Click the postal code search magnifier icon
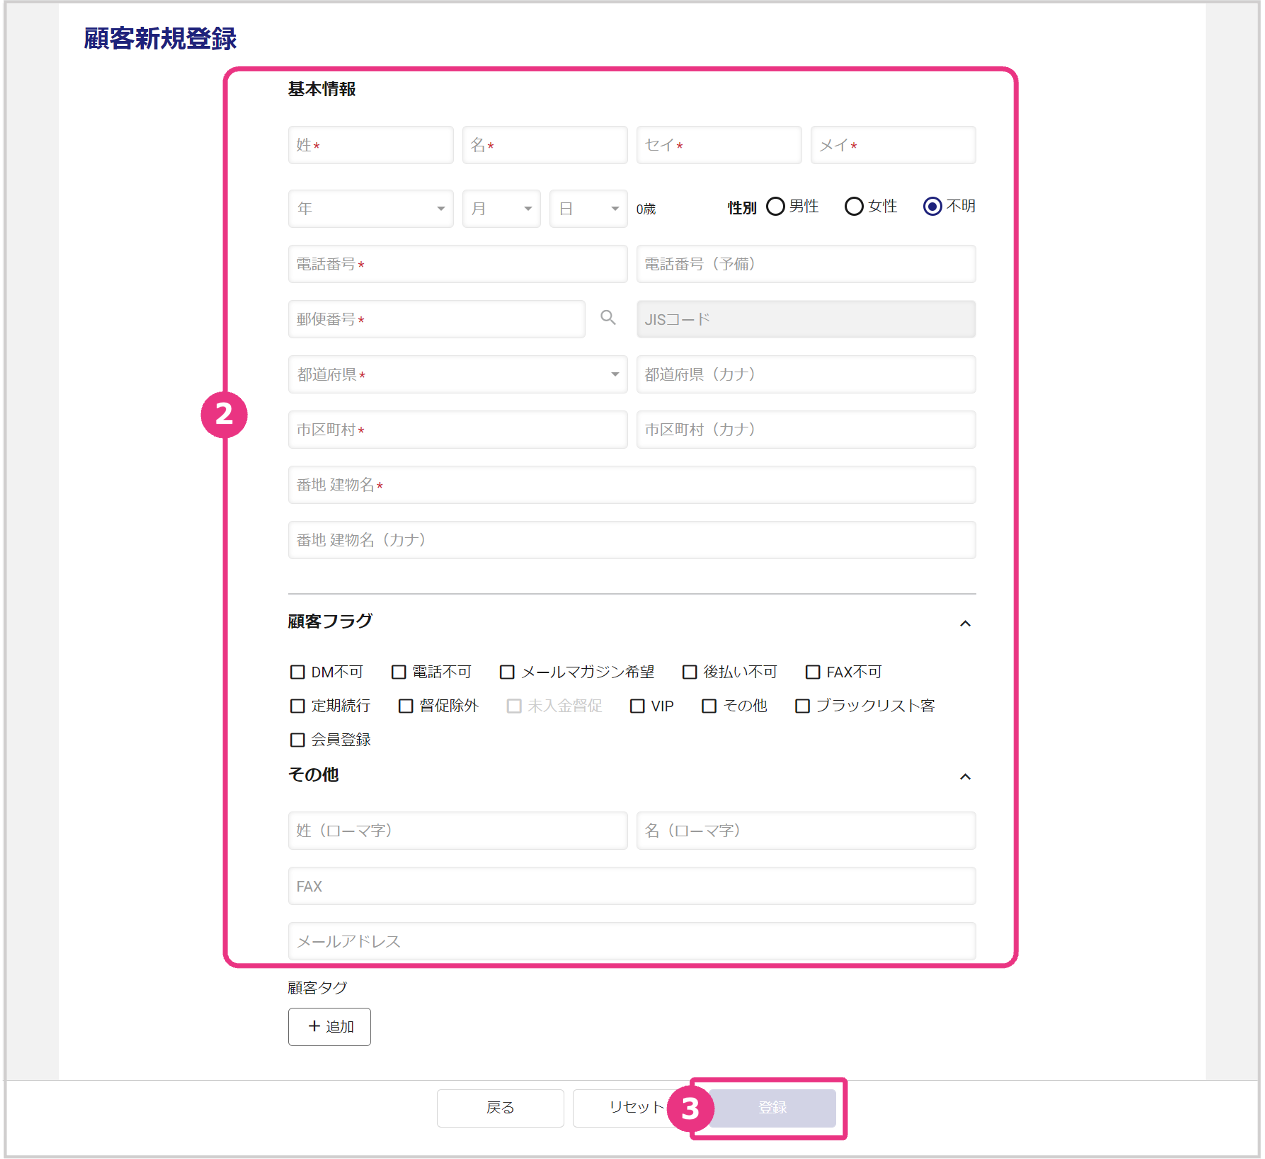 [608, 318]
